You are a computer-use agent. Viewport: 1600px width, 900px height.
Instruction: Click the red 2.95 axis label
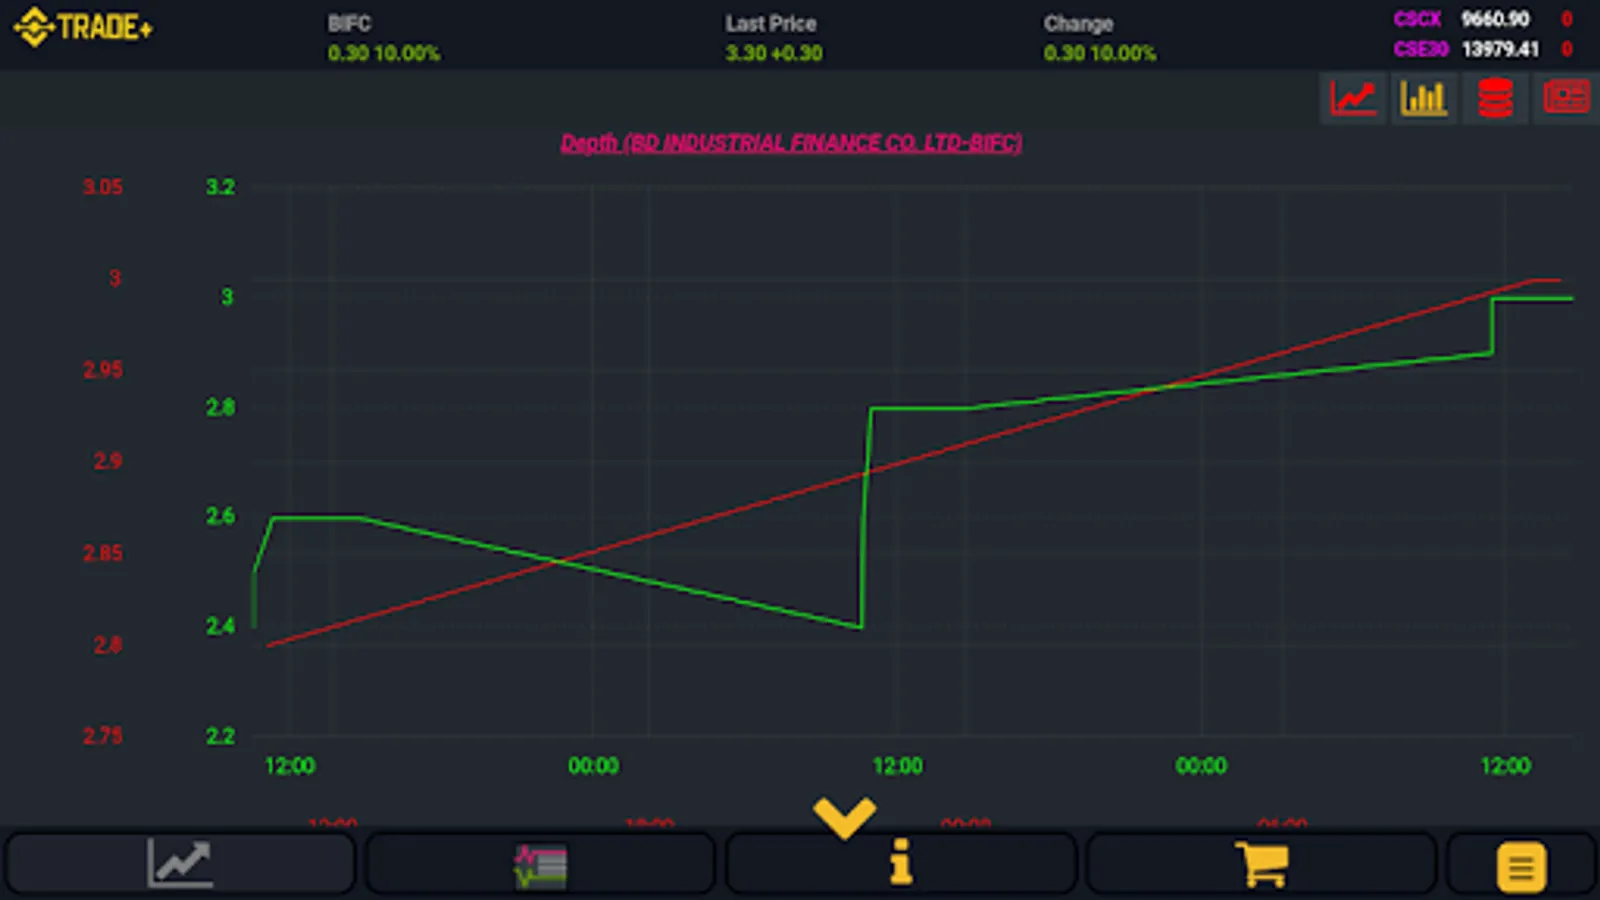[103, 370]
